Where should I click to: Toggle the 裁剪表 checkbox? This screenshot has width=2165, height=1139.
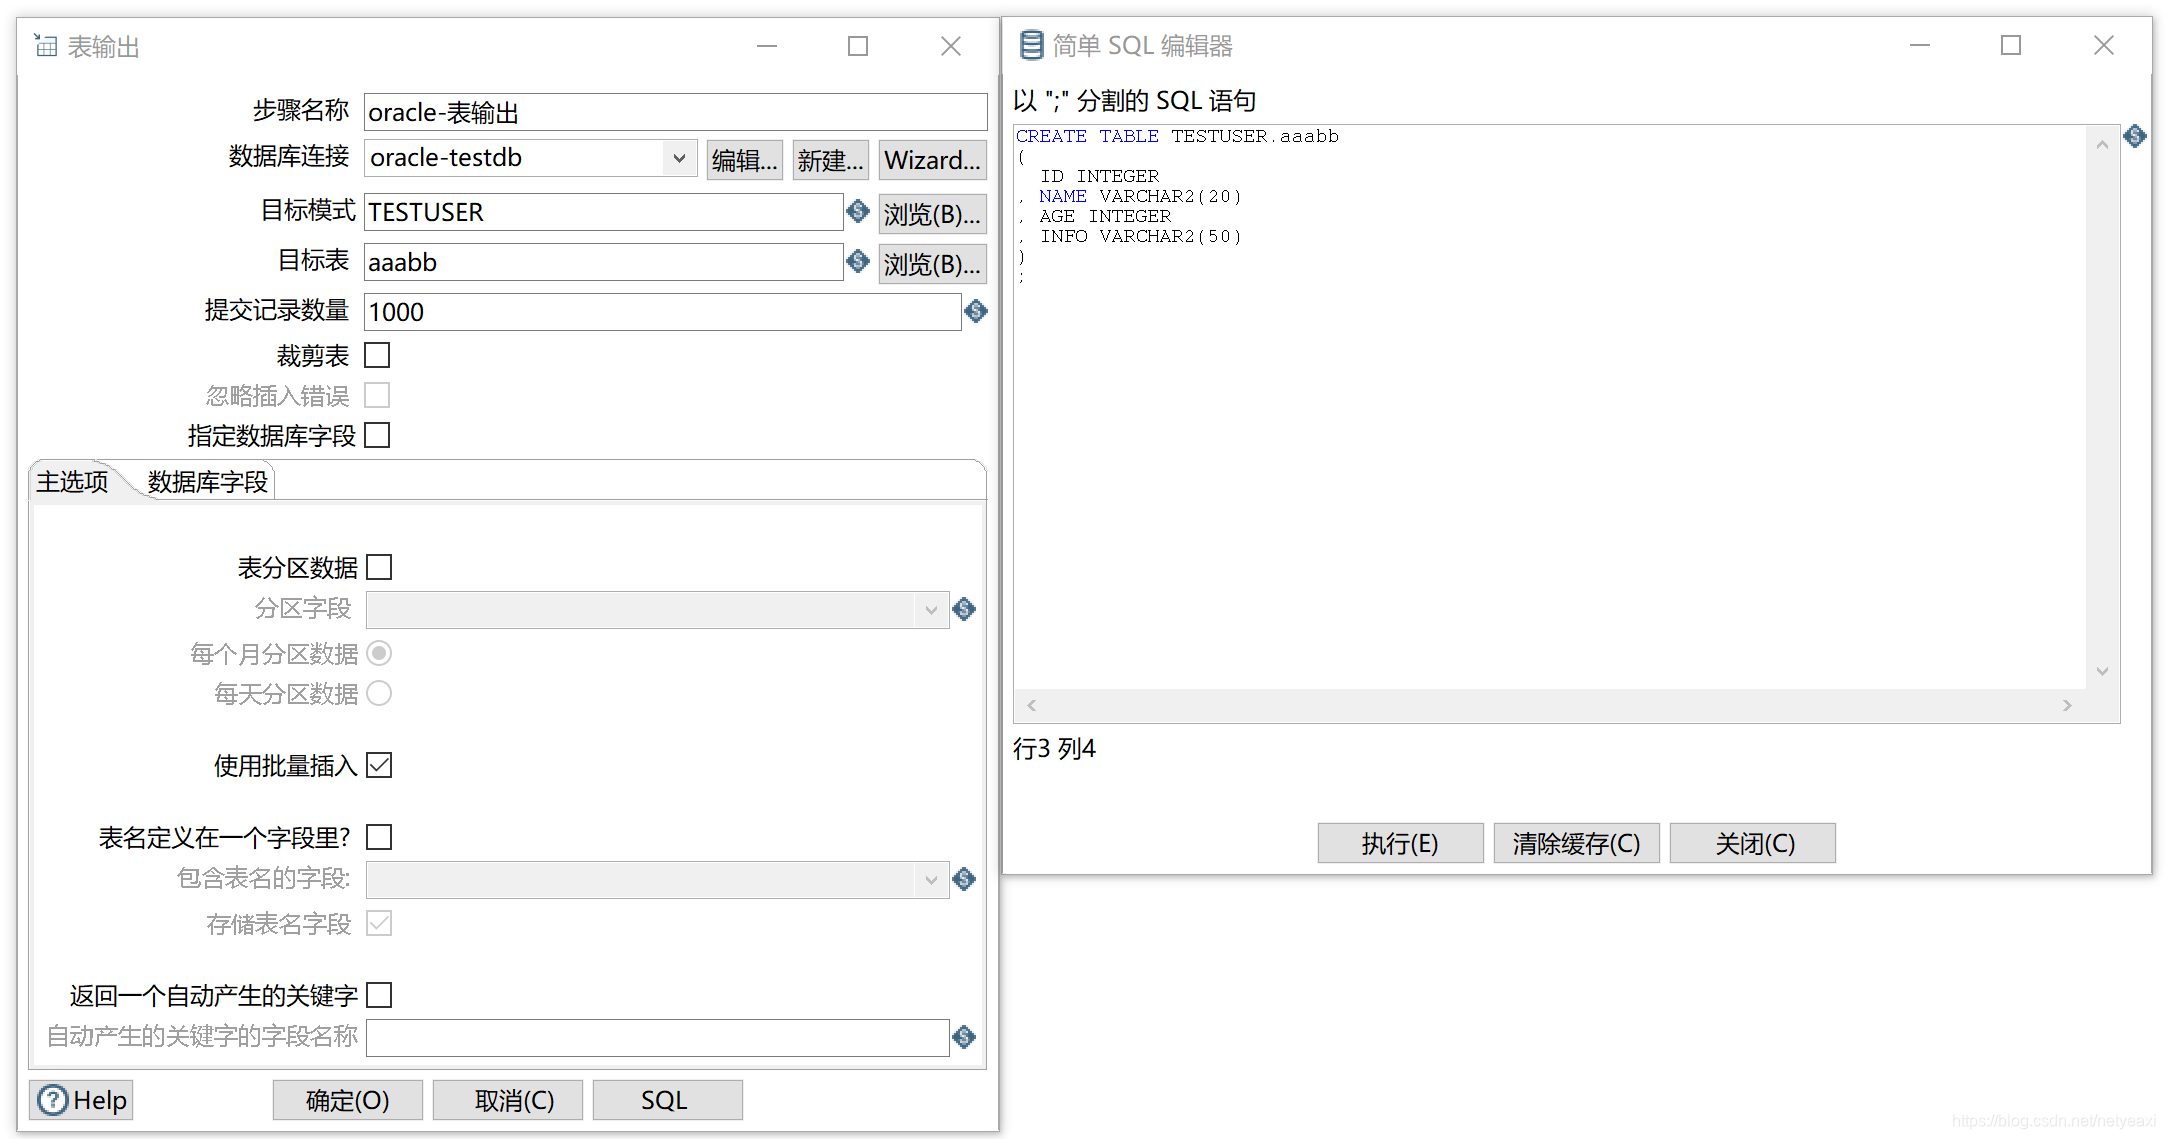[x=377, y=355]
